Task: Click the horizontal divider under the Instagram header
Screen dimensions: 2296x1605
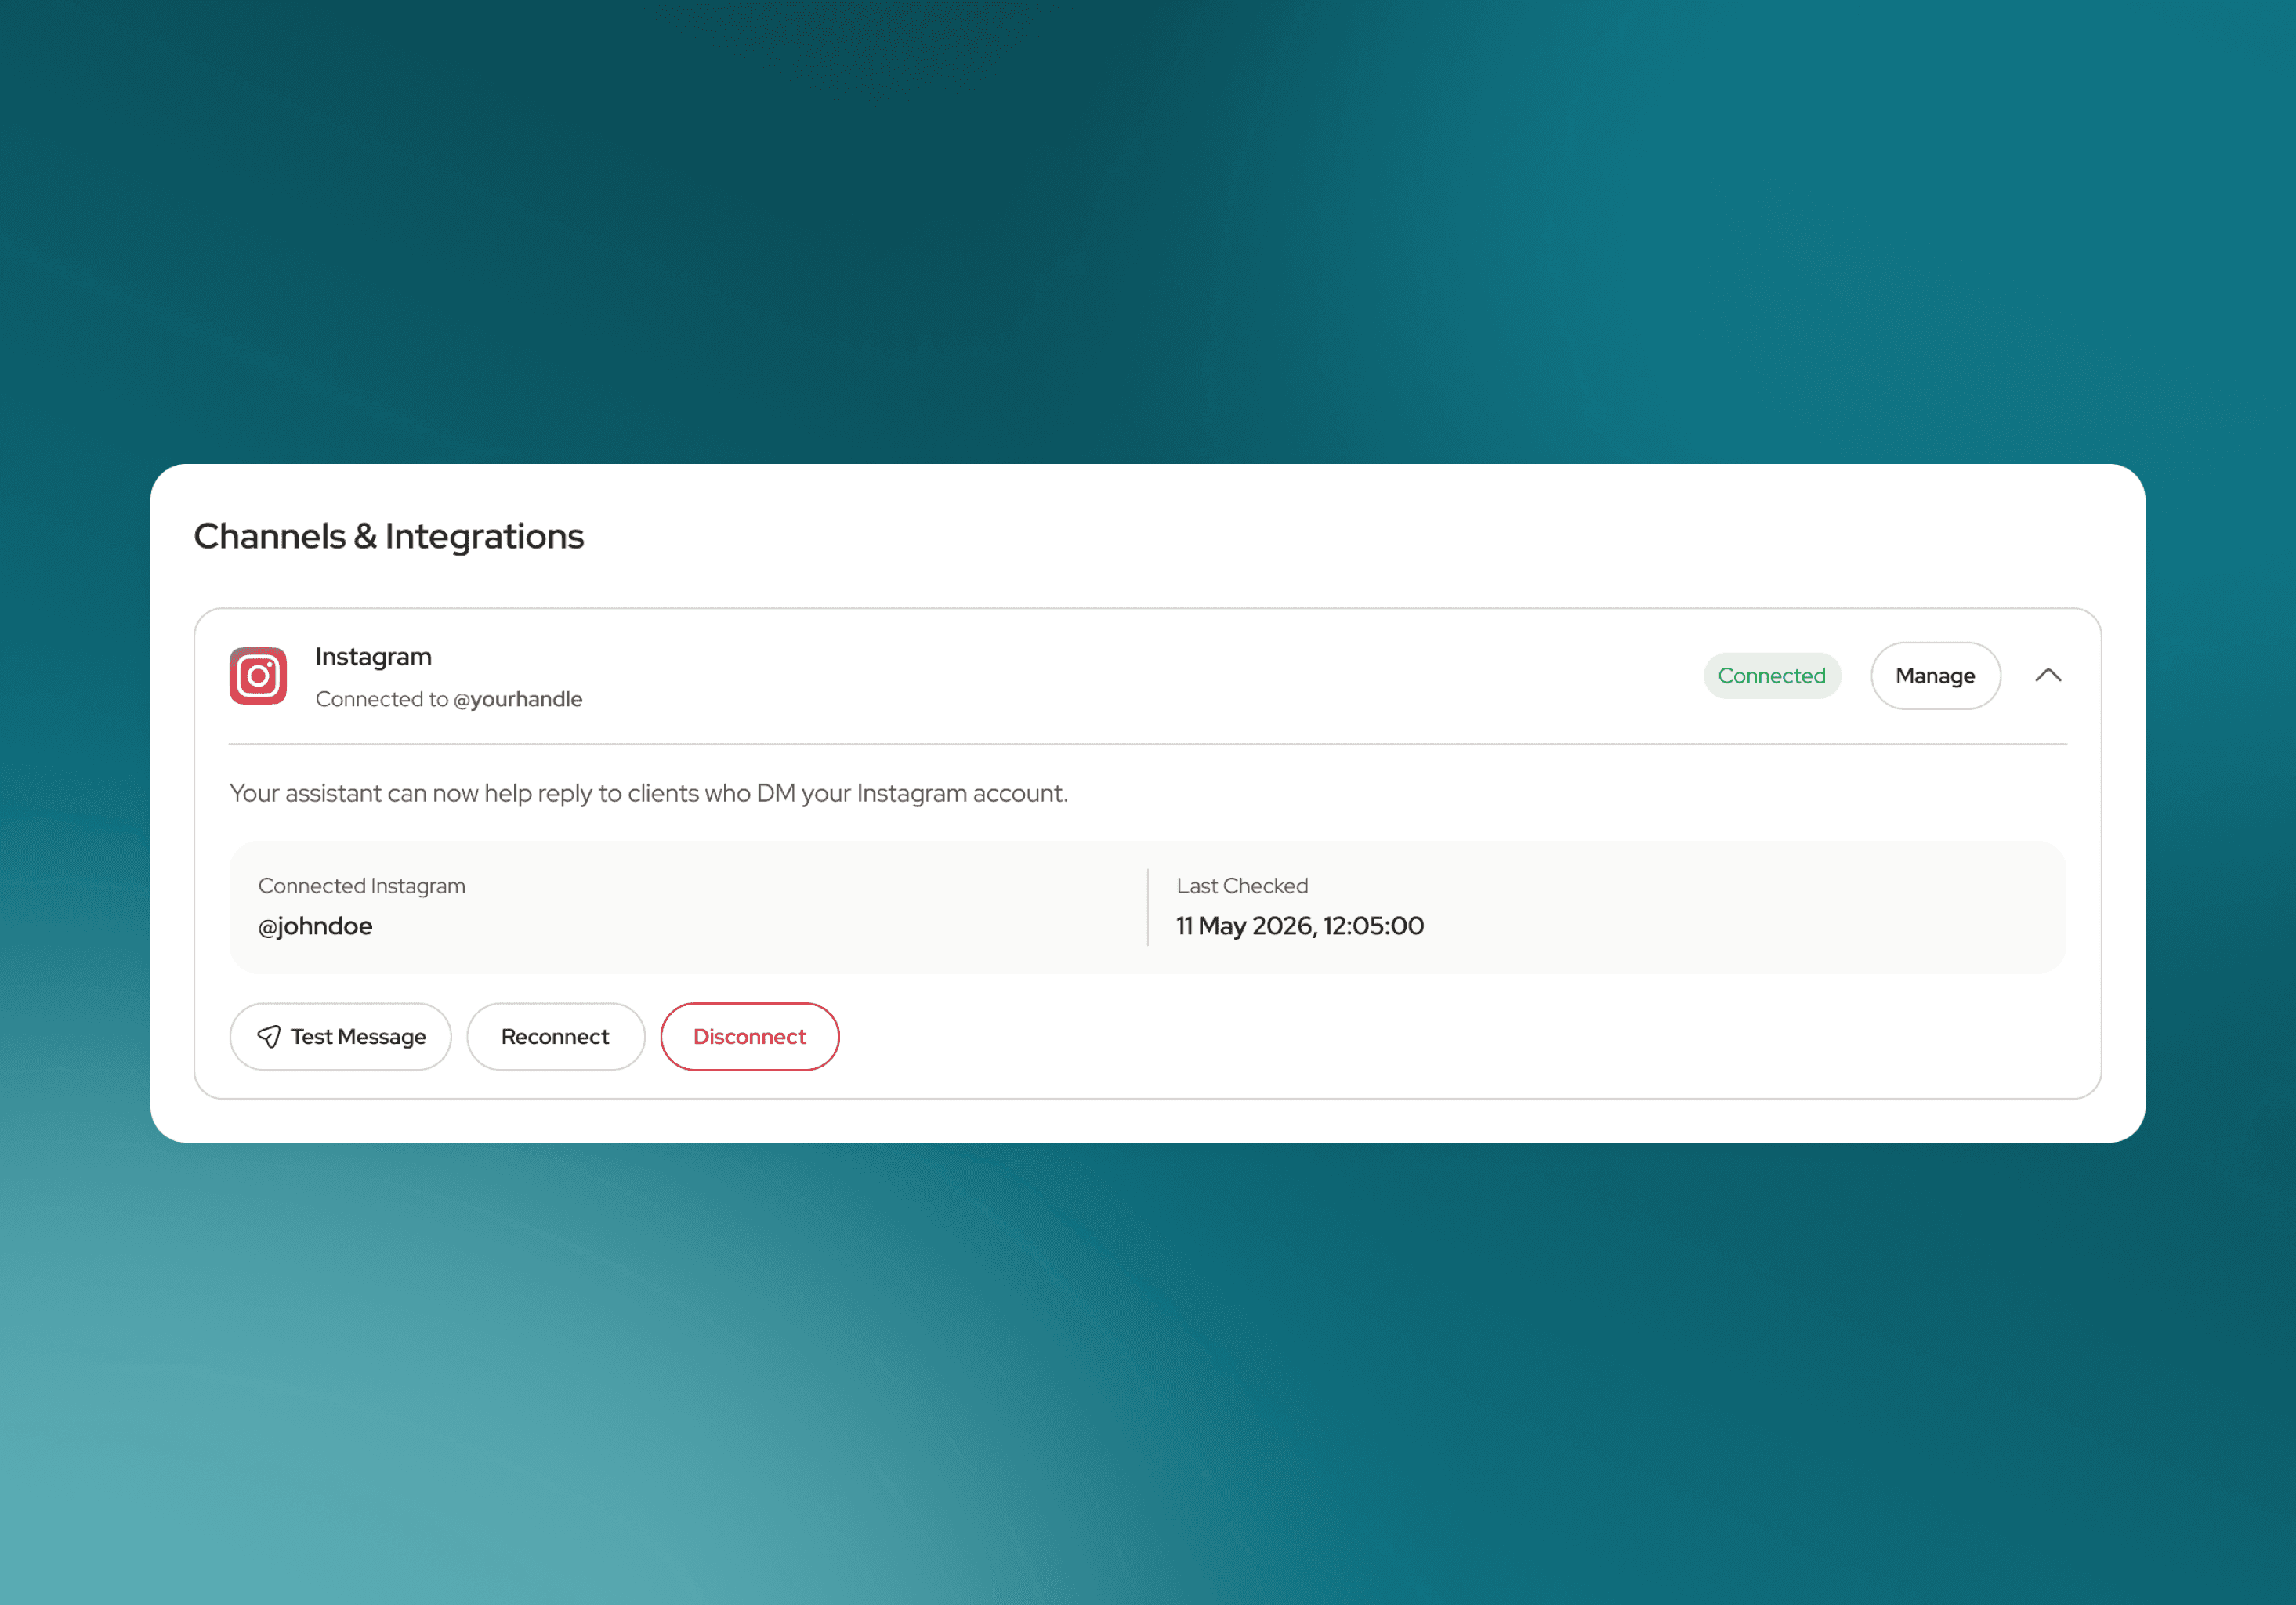Action: [x=1148, y=744]
